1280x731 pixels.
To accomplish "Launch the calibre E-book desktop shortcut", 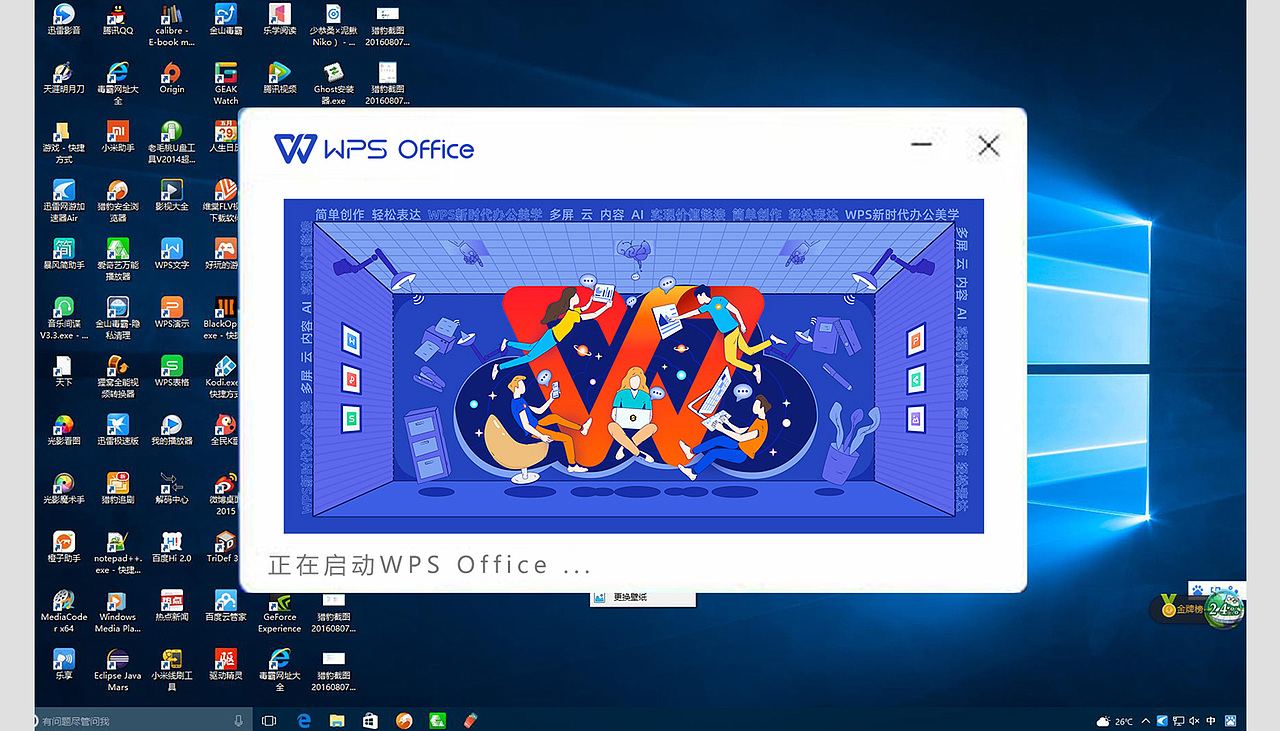I will (172, 25).
